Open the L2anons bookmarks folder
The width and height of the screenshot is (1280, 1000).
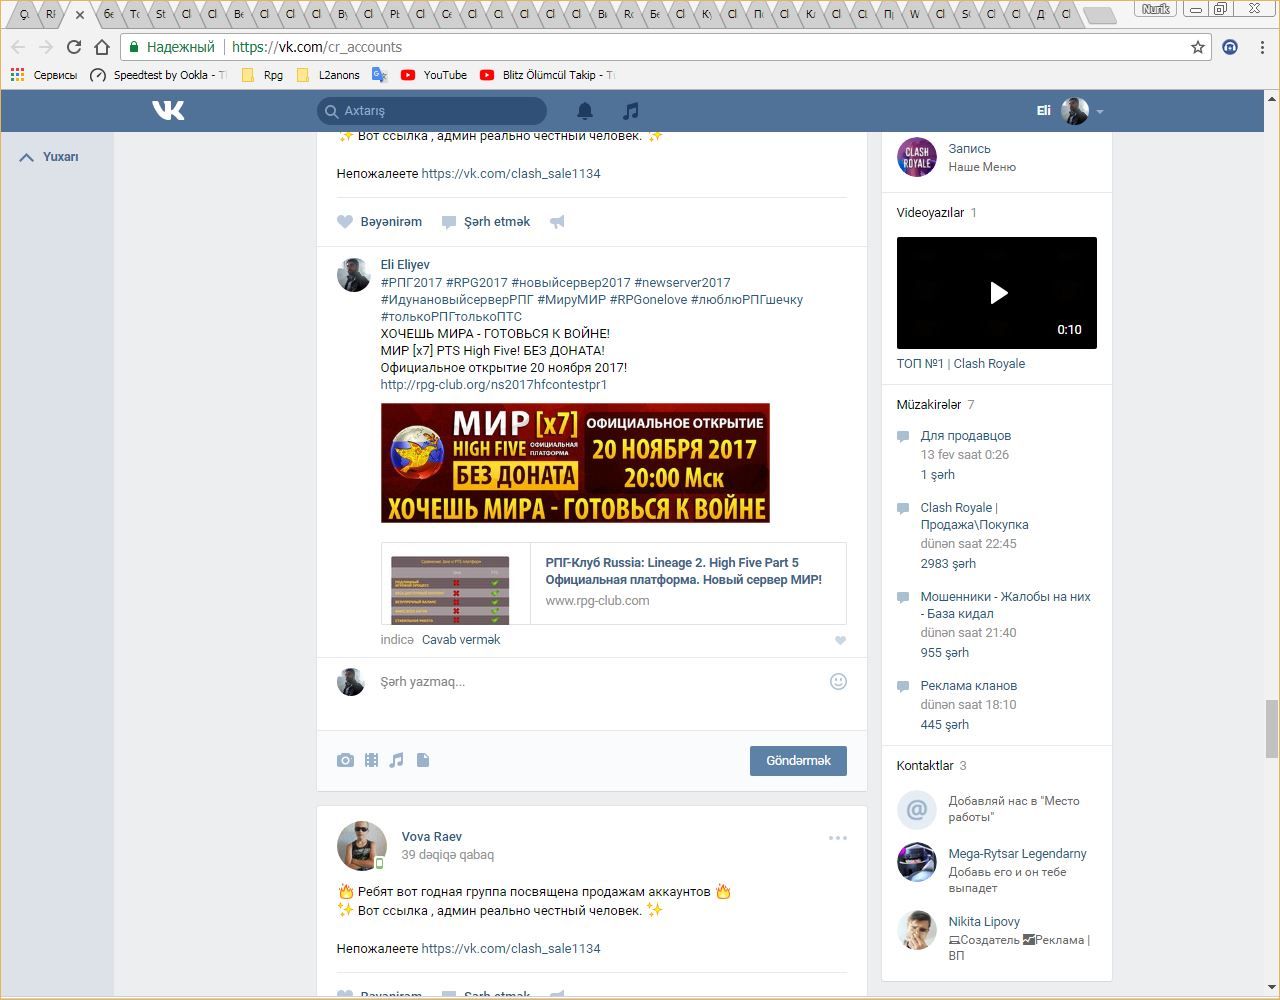(x=329, y=75)
